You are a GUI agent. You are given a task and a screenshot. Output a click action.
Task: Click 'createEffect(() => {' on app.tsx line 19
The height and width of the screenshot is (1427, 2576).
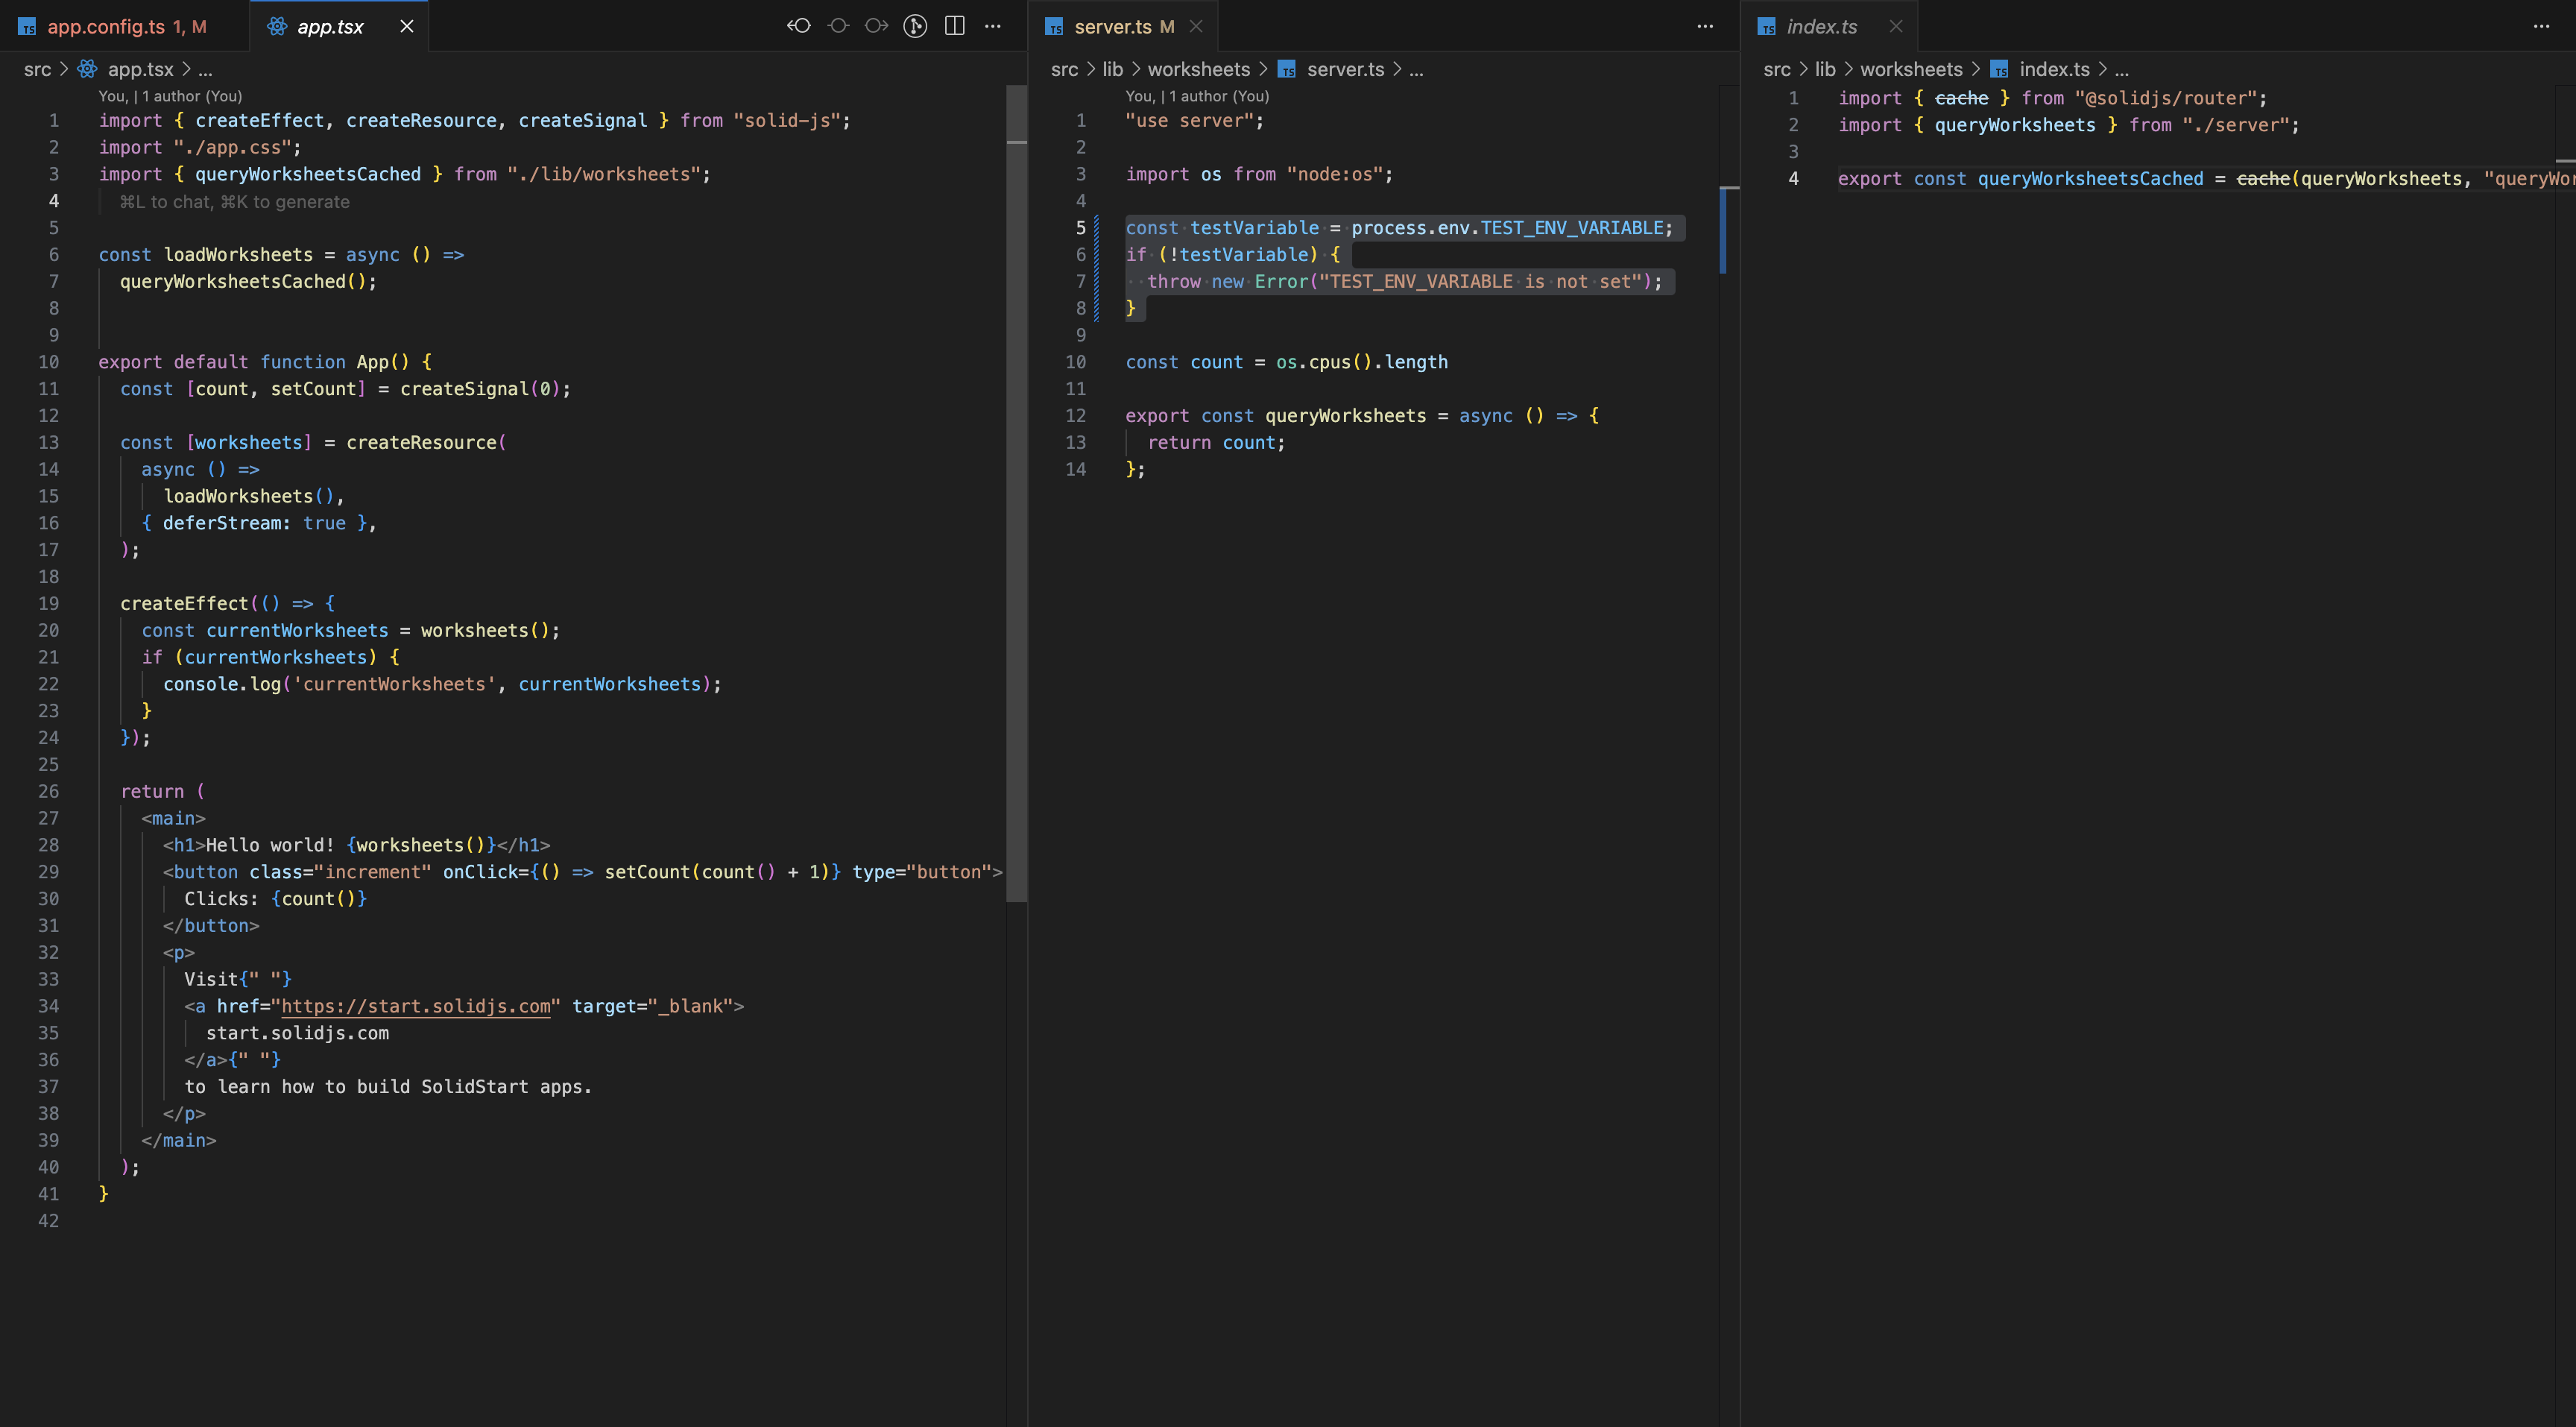coord(228,604)
